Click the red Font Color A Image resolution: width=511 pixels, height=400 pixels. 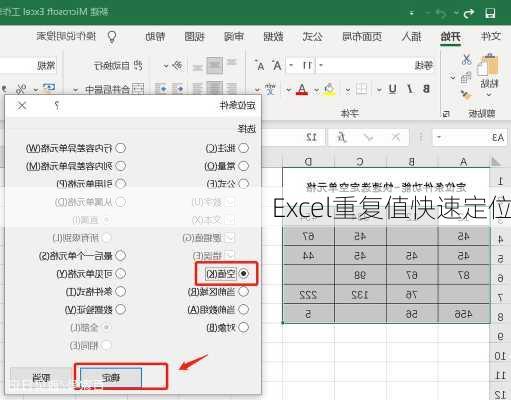pyautogui.click(x=302, y=89)
